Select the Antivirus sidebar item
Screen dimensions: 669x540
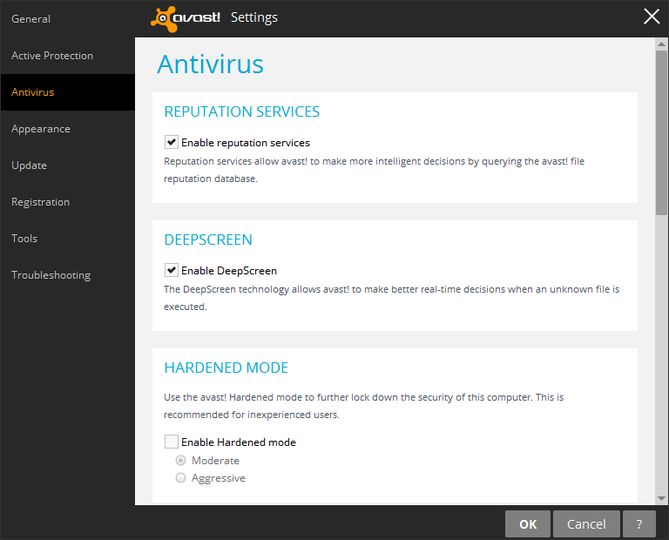(67, 92)
